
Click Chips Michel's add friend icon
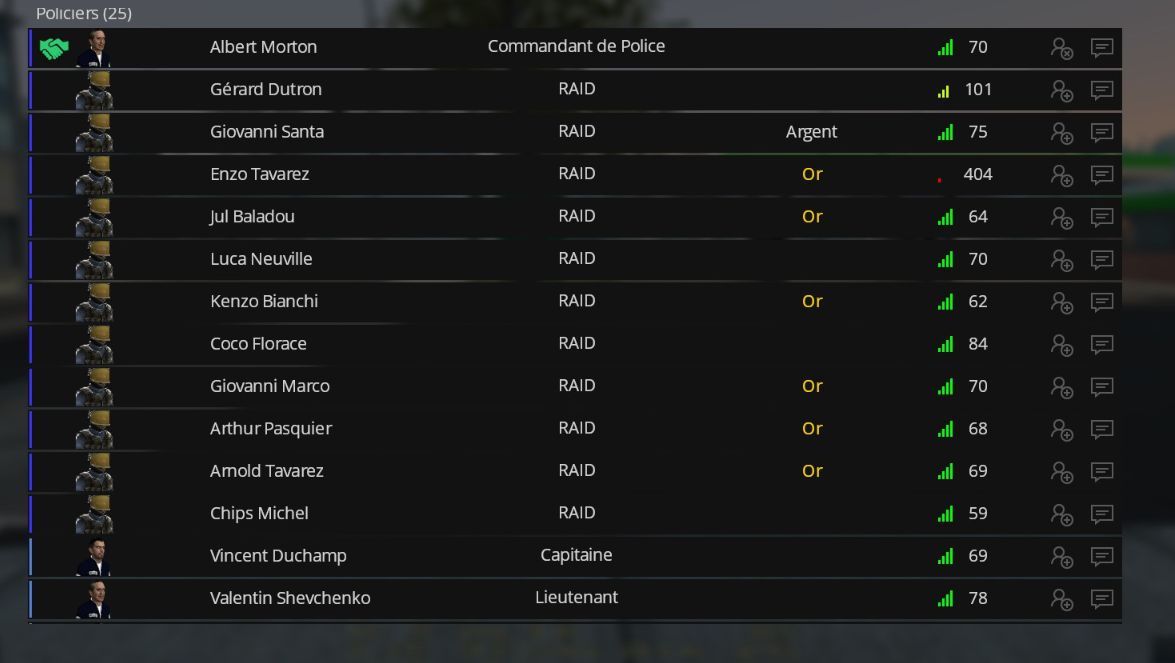1062,515
